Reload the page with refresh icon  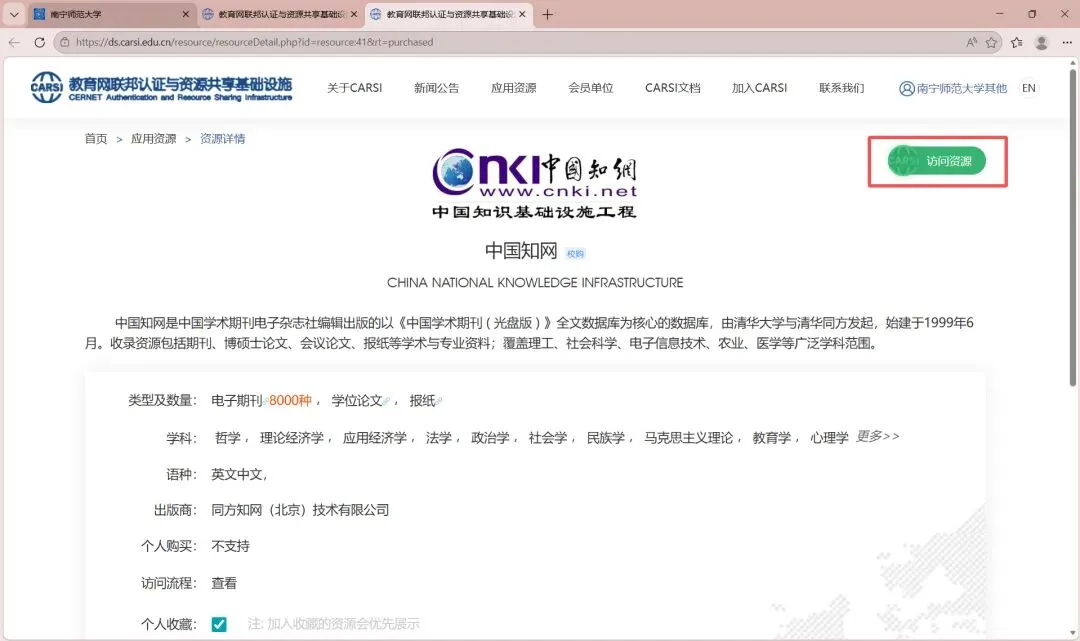point(39,43)
